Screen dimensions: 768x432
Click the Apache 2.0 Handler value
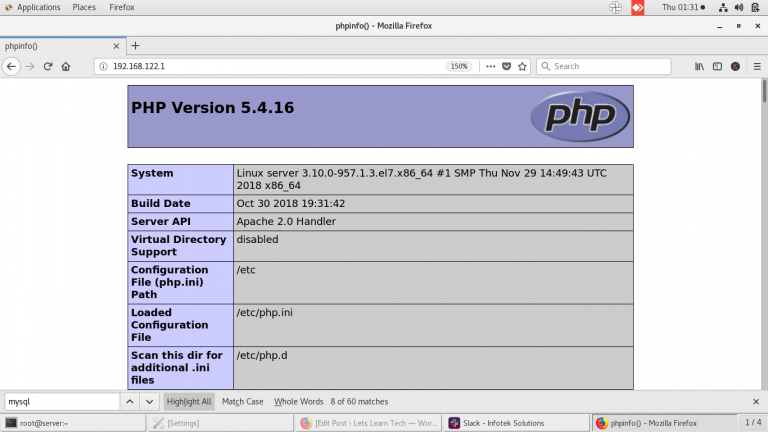tap(286, 221)
